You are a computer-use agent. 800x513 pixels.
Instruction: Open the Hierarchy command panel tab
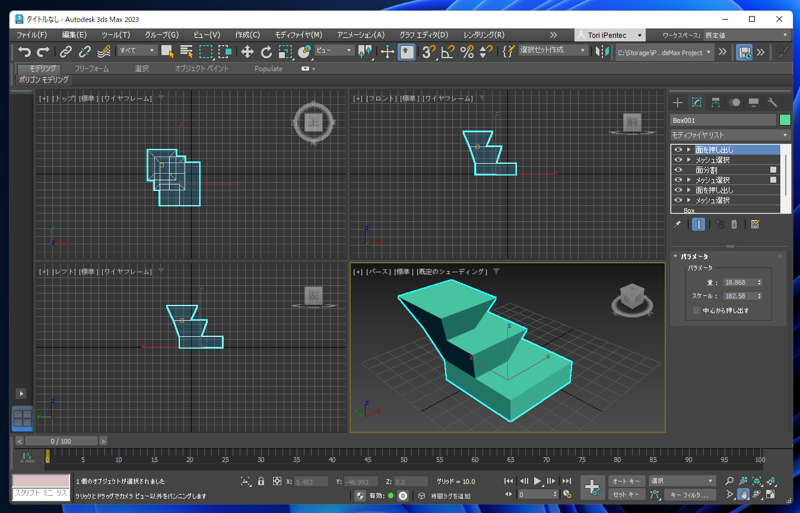coord(715,103)
